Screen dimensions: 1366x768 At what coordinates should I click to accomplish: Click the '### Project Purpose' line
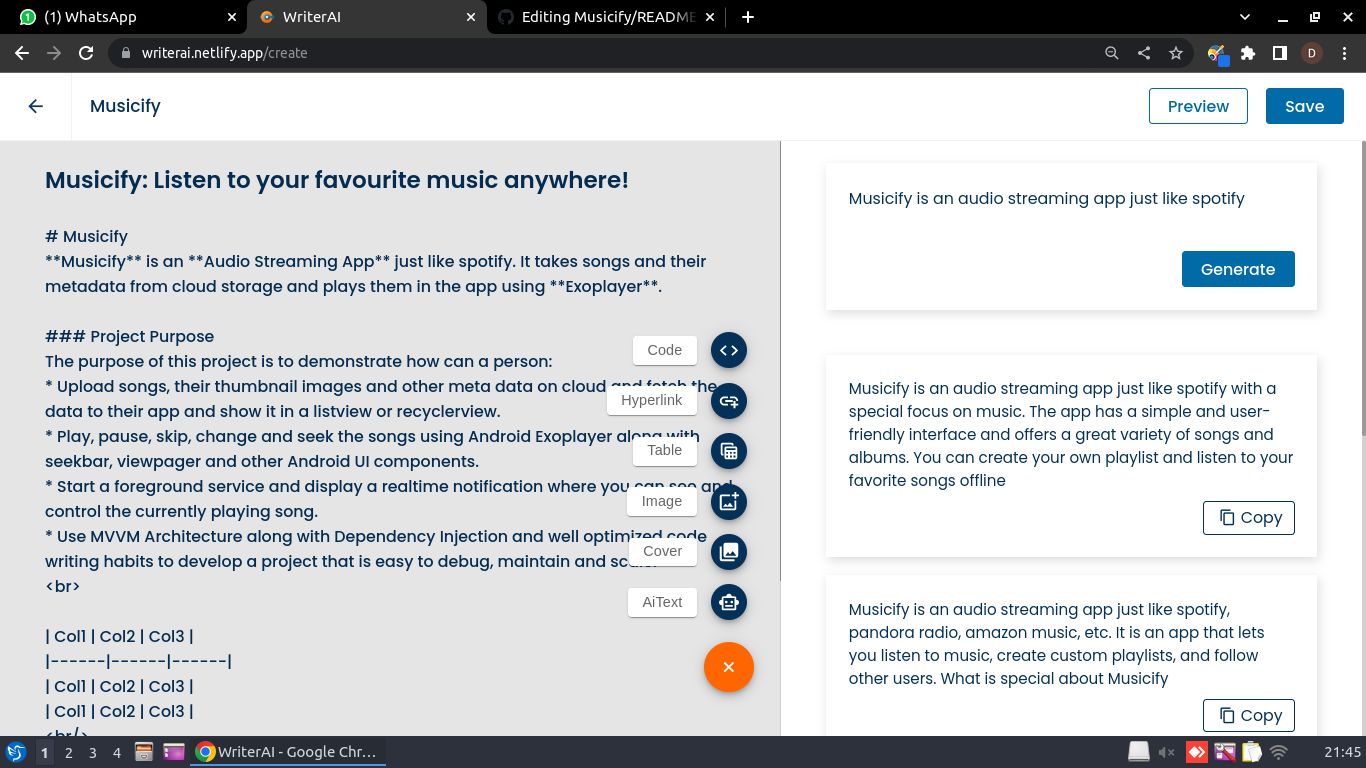pos(130,336)
